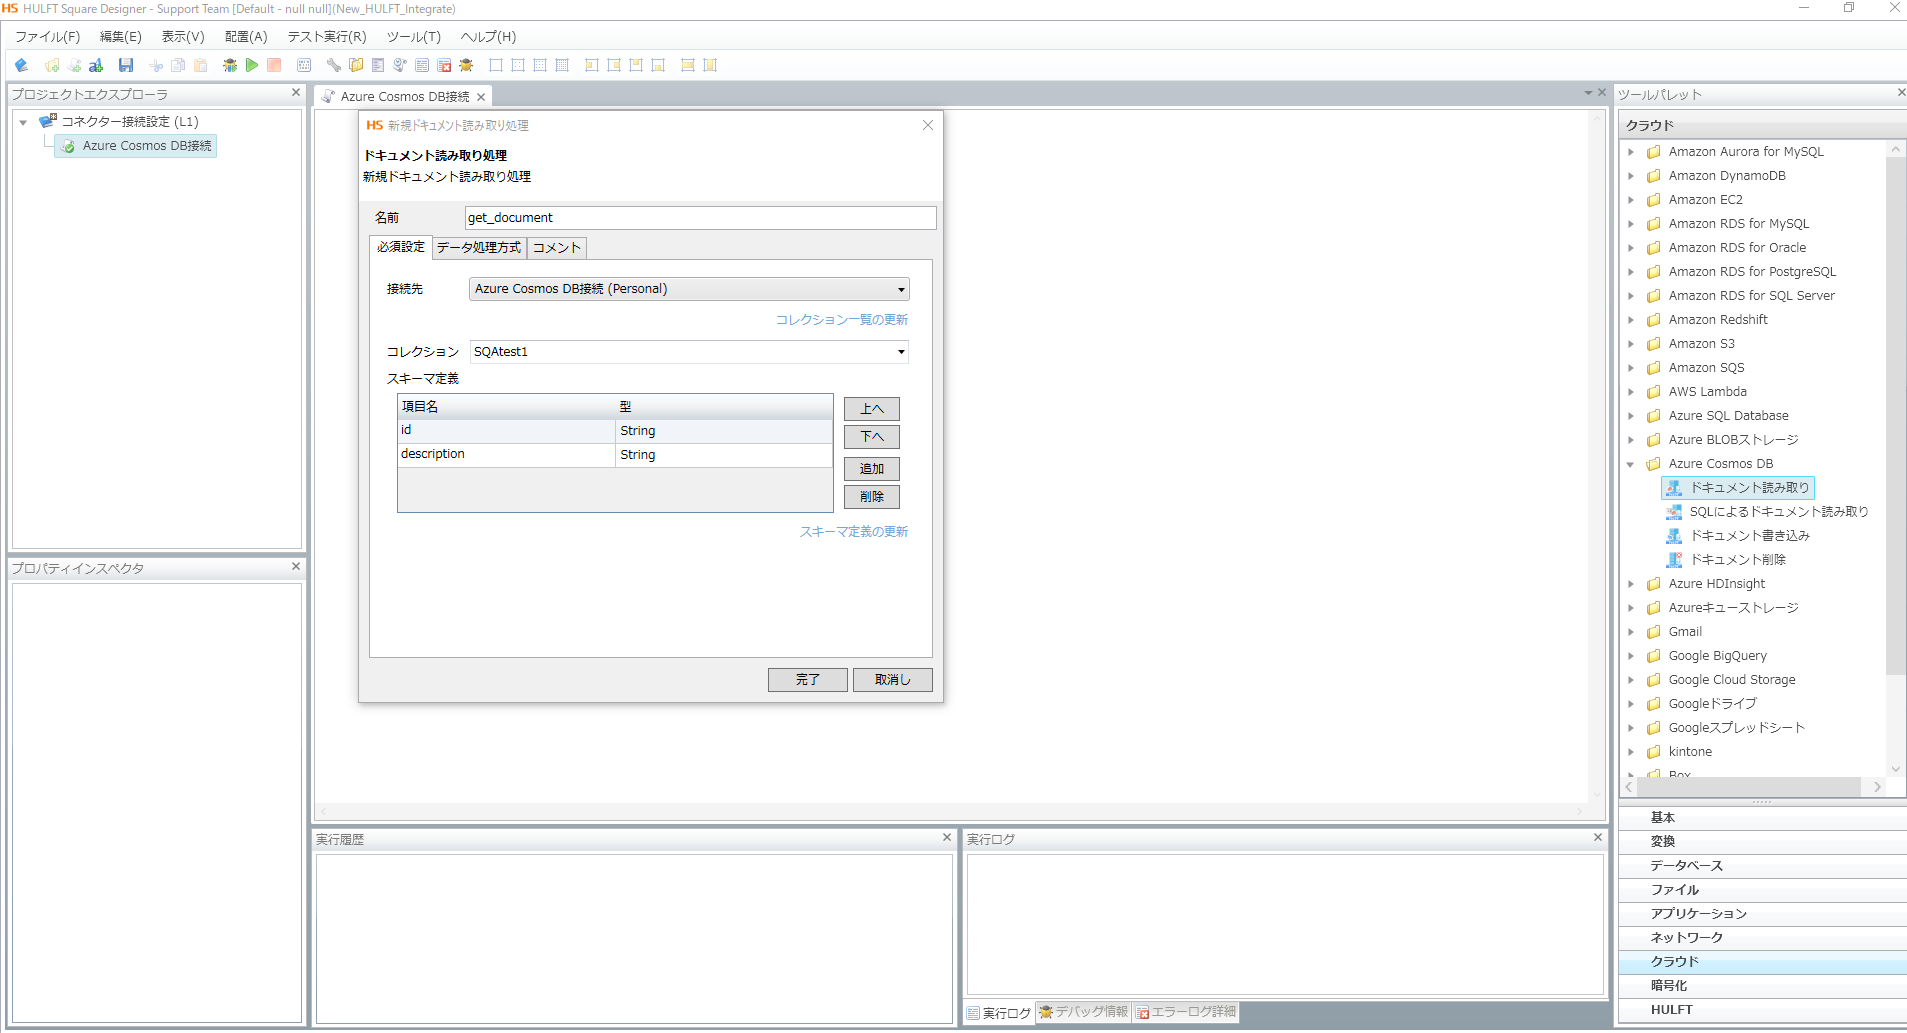
Task: Click the paste clipboard icon
Action: point(200,65)
